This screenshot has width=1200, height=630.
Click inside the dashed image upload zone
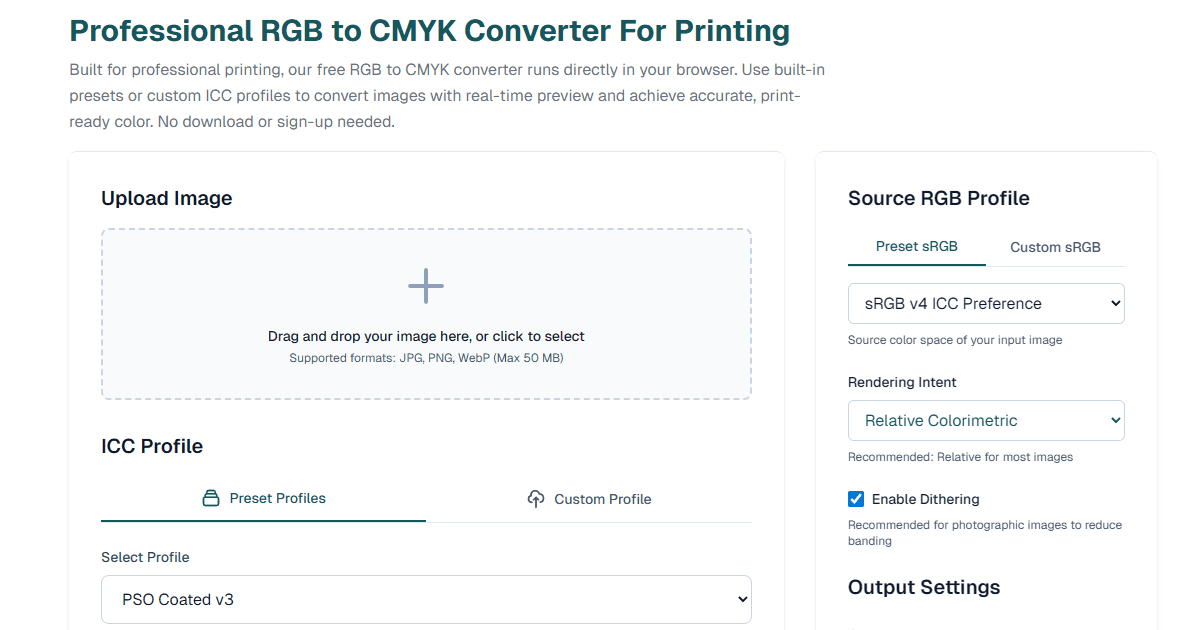426,312
